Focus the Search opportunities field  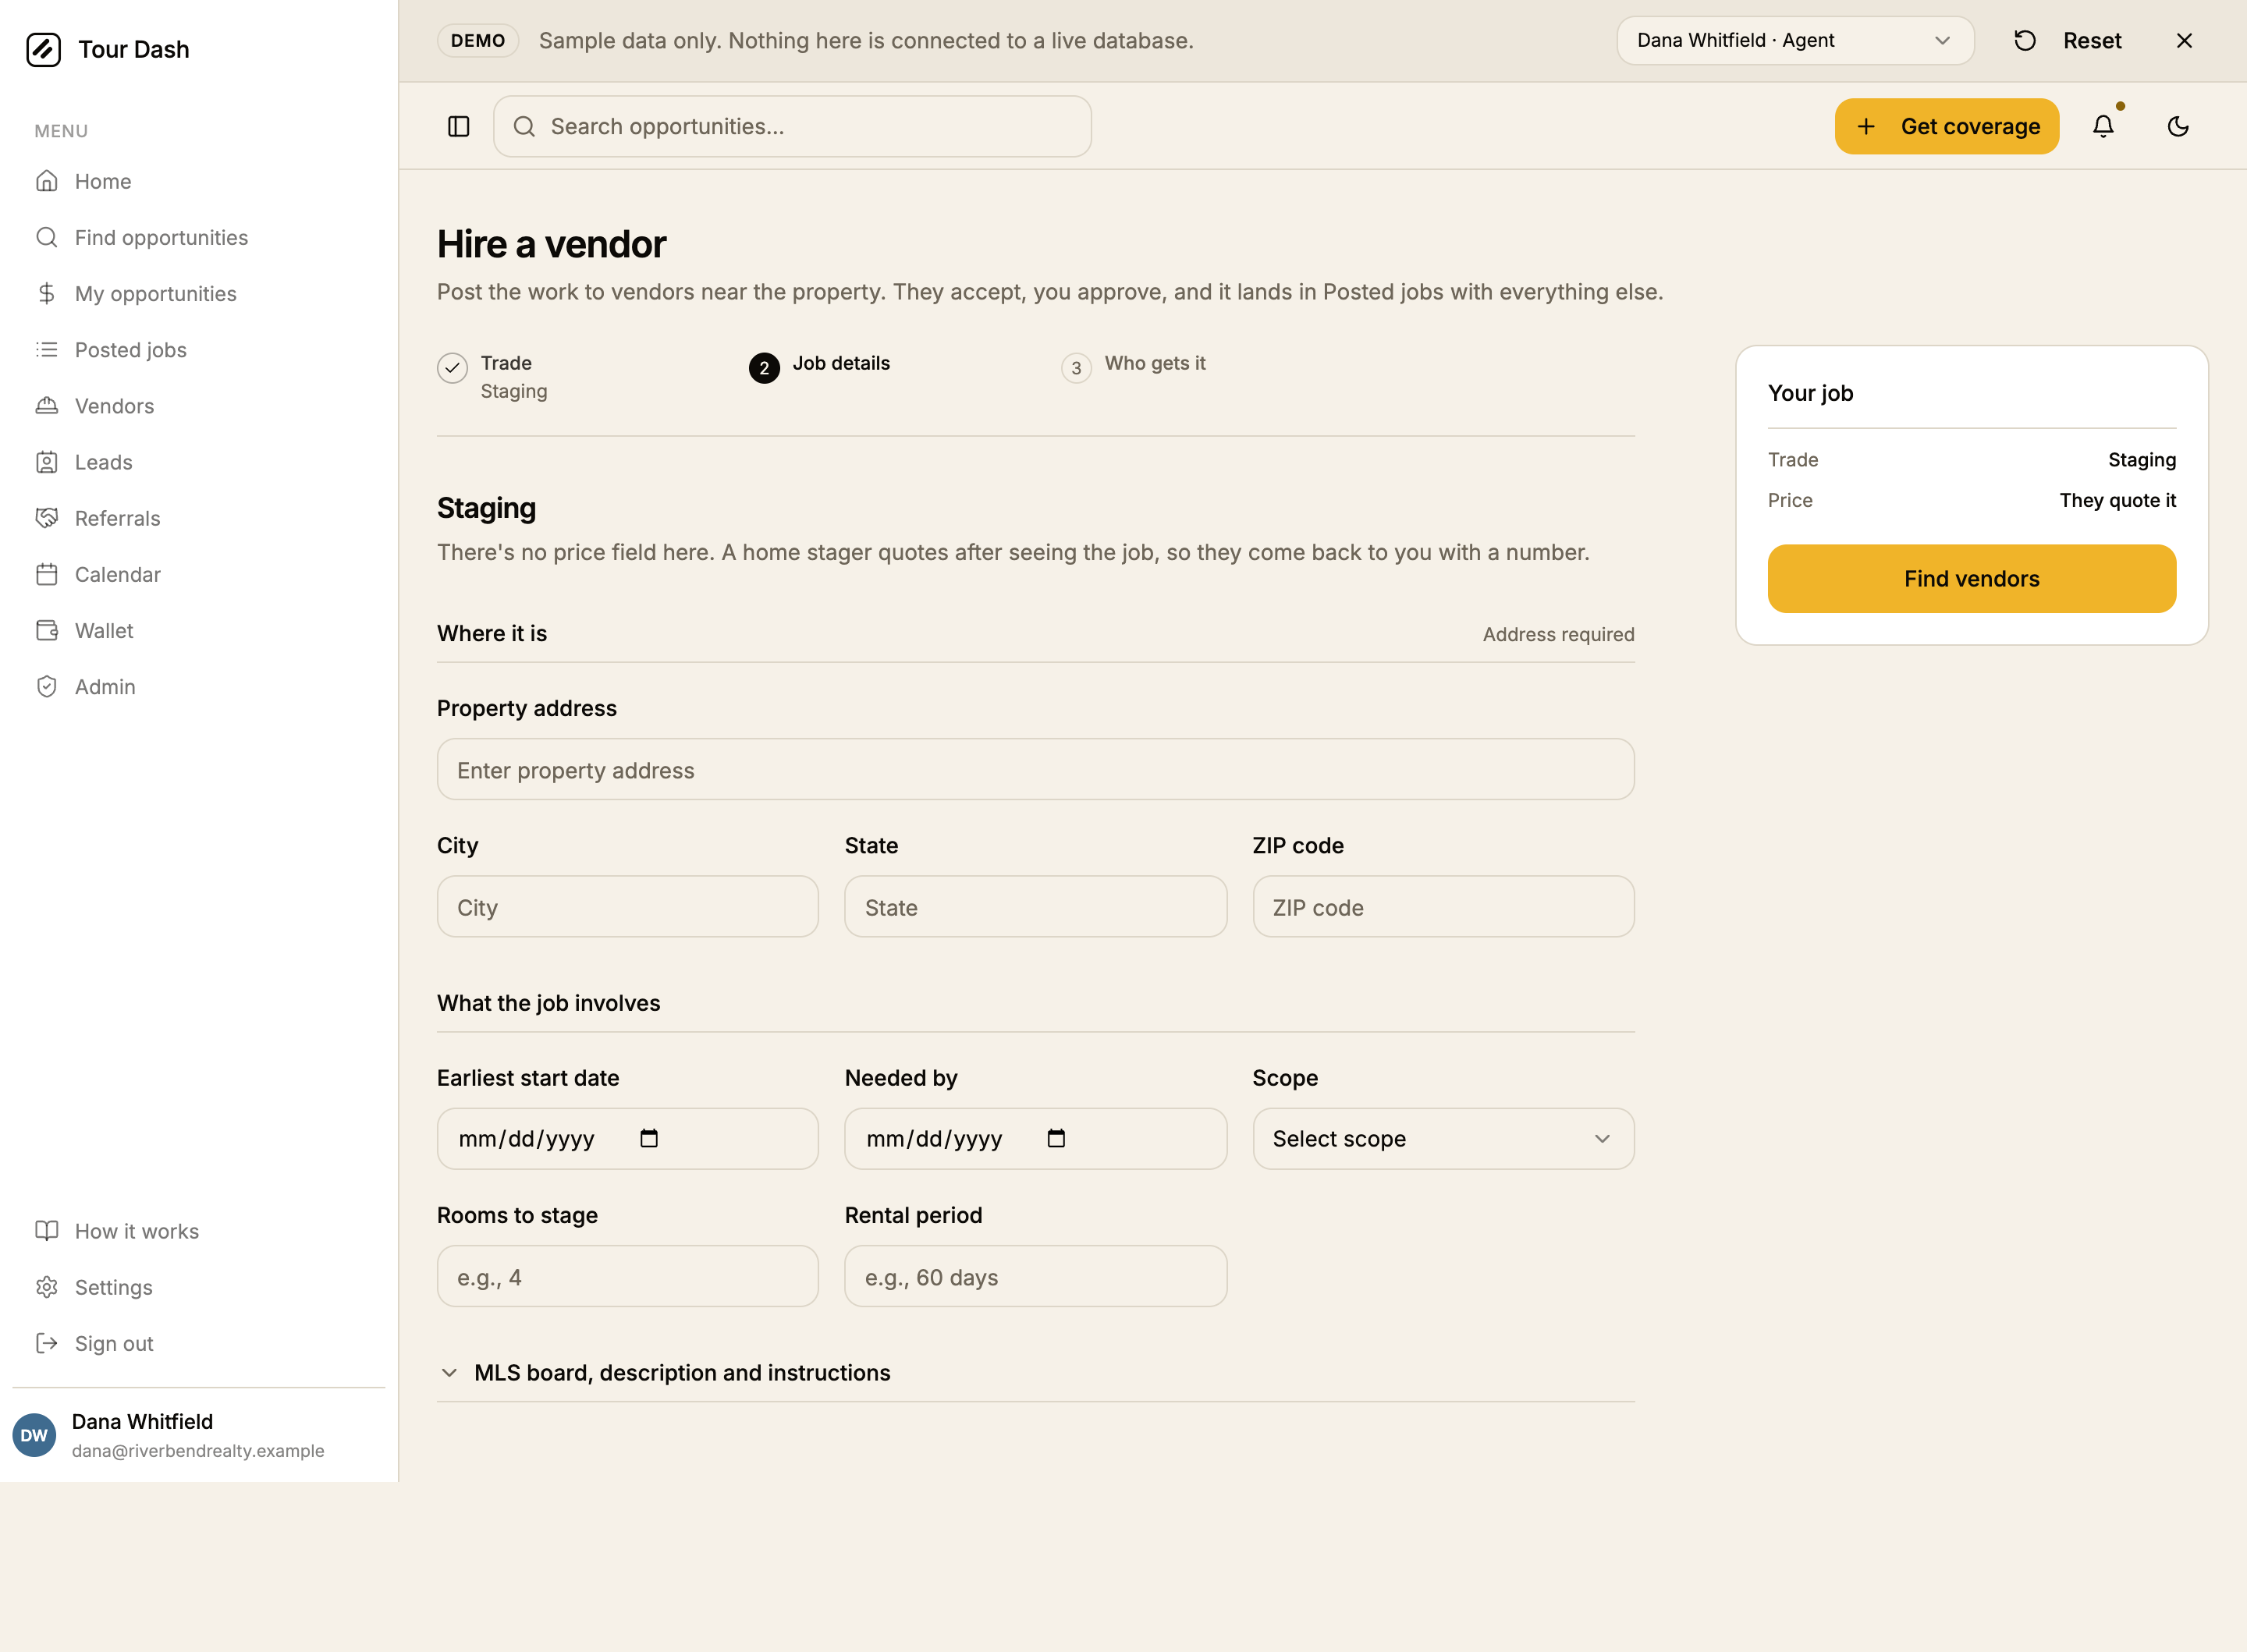coord(792,126)
